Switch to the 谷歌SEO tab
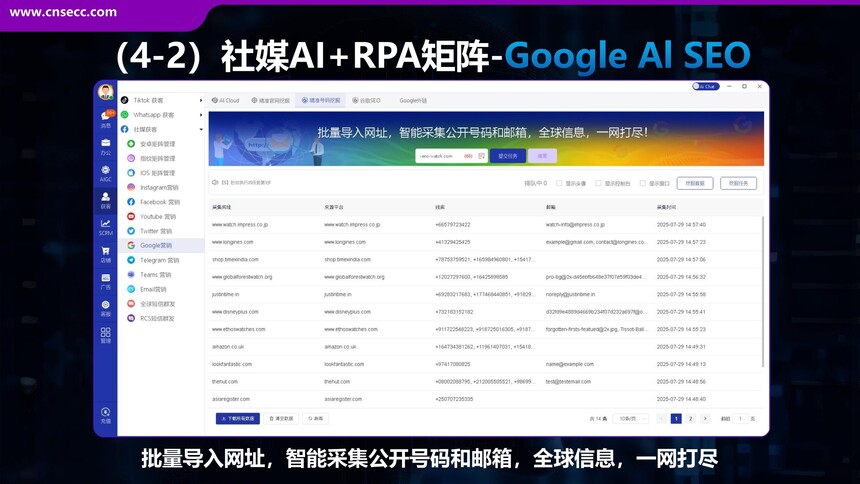Image resolution: width=860 pixels, height=484 pixels. [366, 101]
